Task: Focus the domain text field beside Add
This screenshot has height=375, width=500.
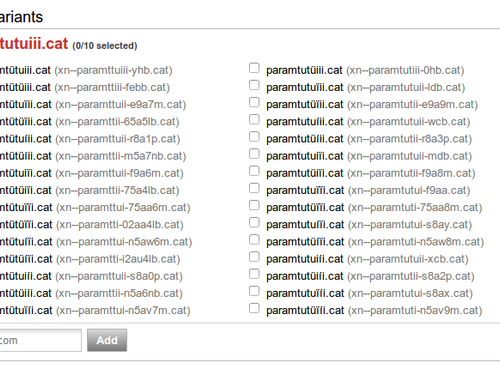Action: click(40, 340)
